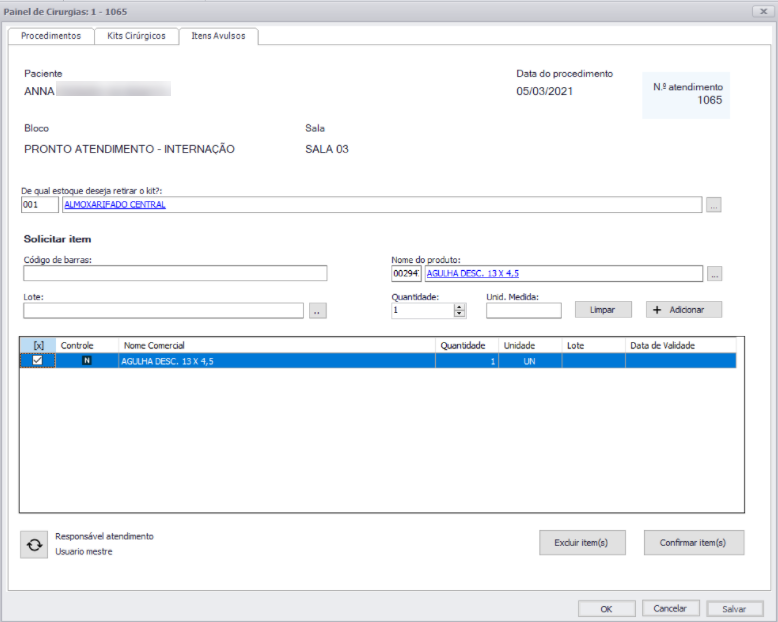Select the Itens Avulsos tab

tap(218, 36)
